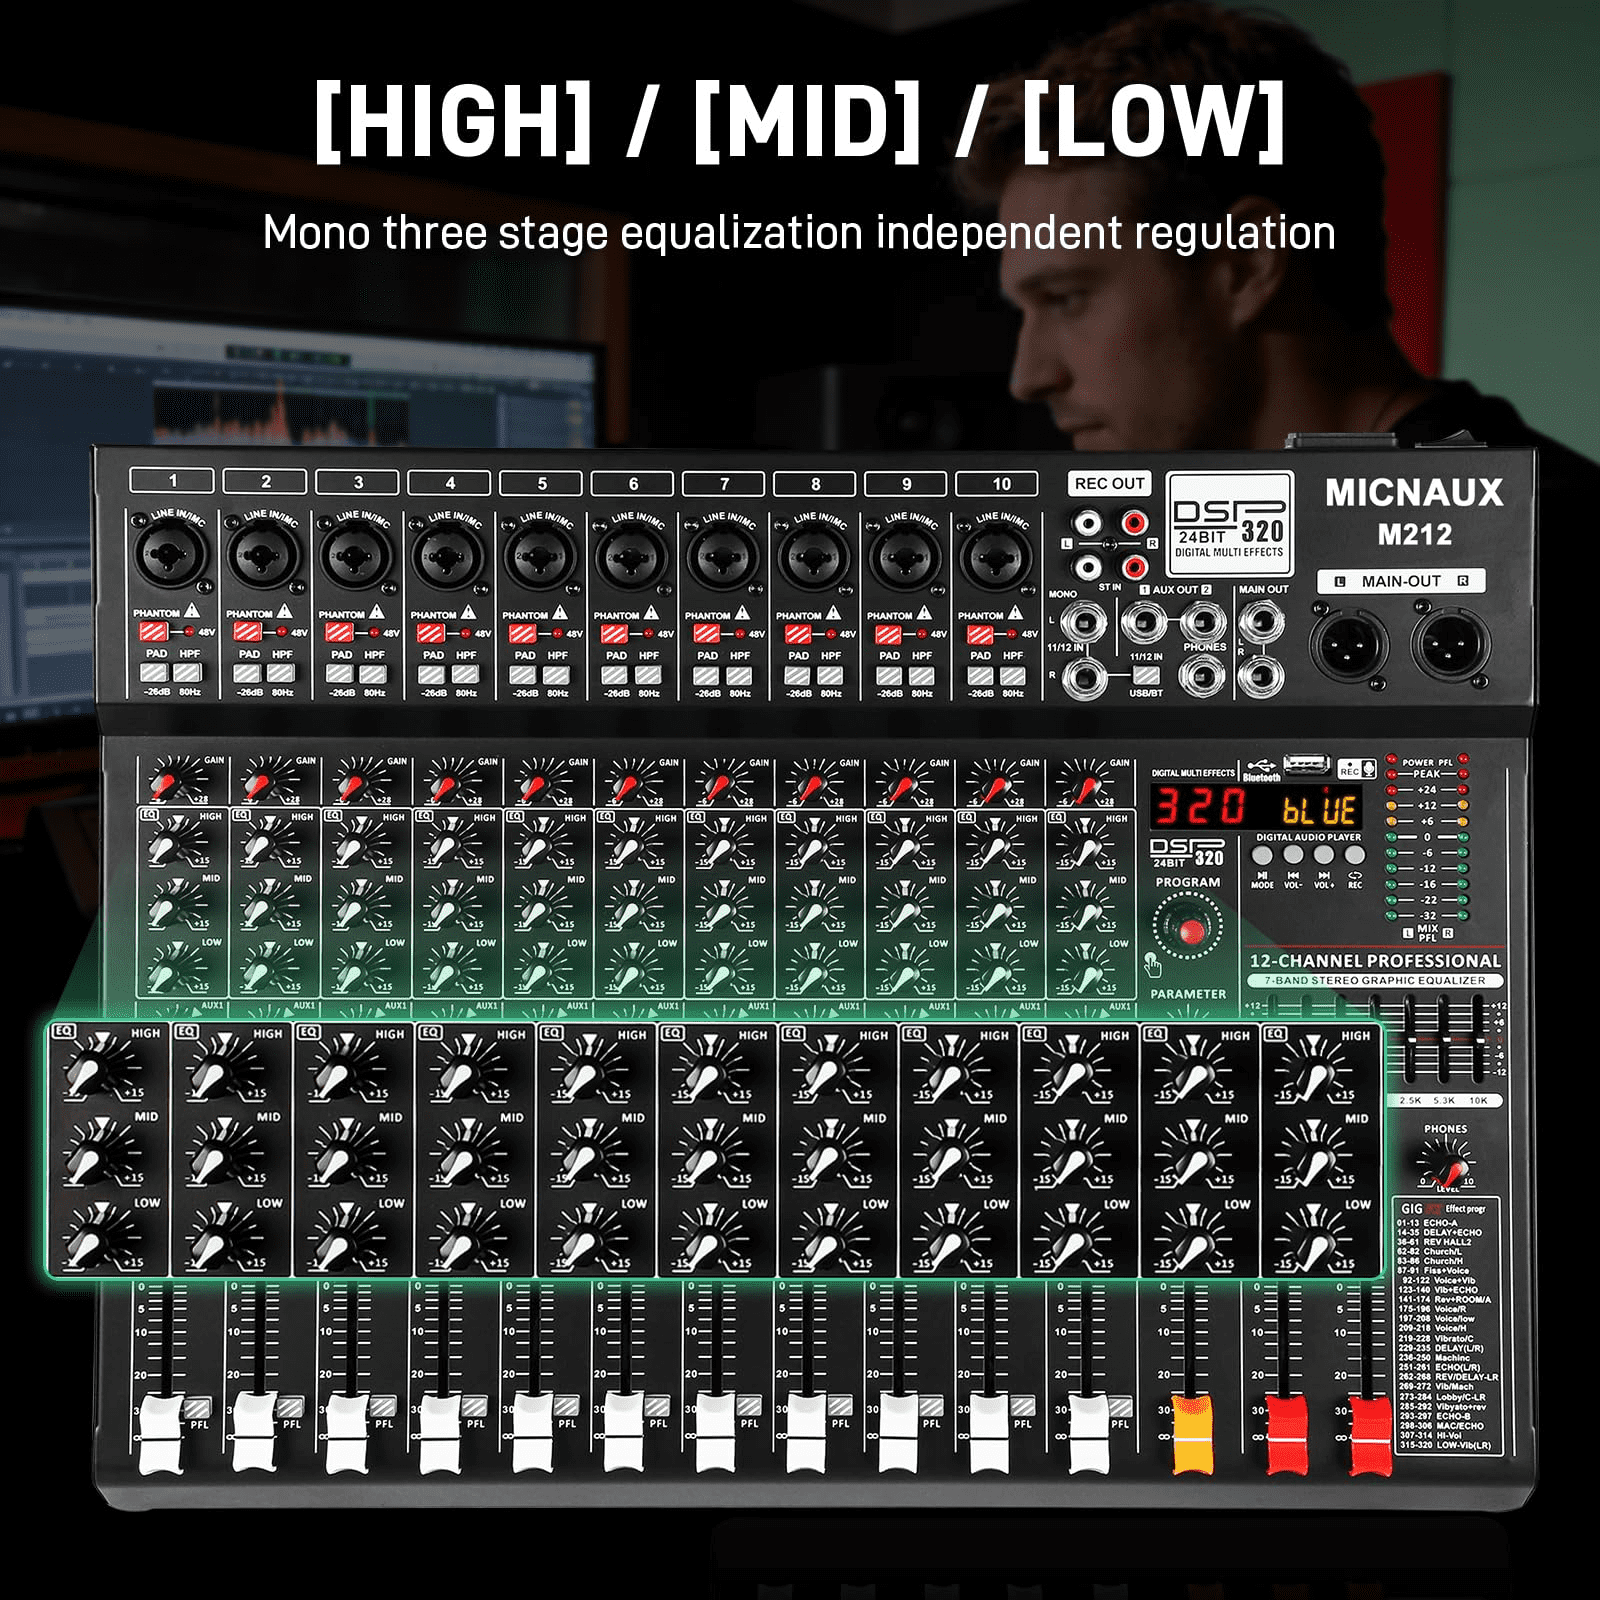Click the VOL+ next track button
Image resolution: width=1600 pixels, height=1600 pixels.
click(1324, 856)
